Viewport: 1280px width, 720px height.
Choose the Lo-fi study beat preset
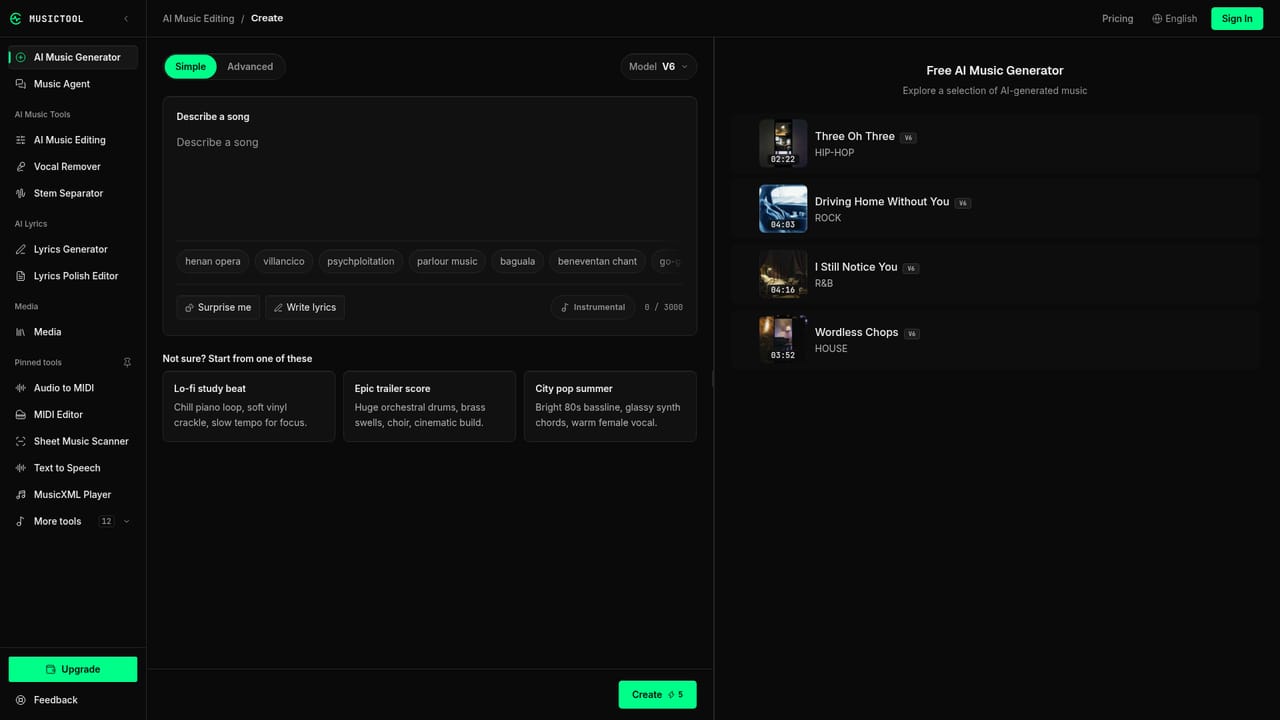tap(249, 406)
